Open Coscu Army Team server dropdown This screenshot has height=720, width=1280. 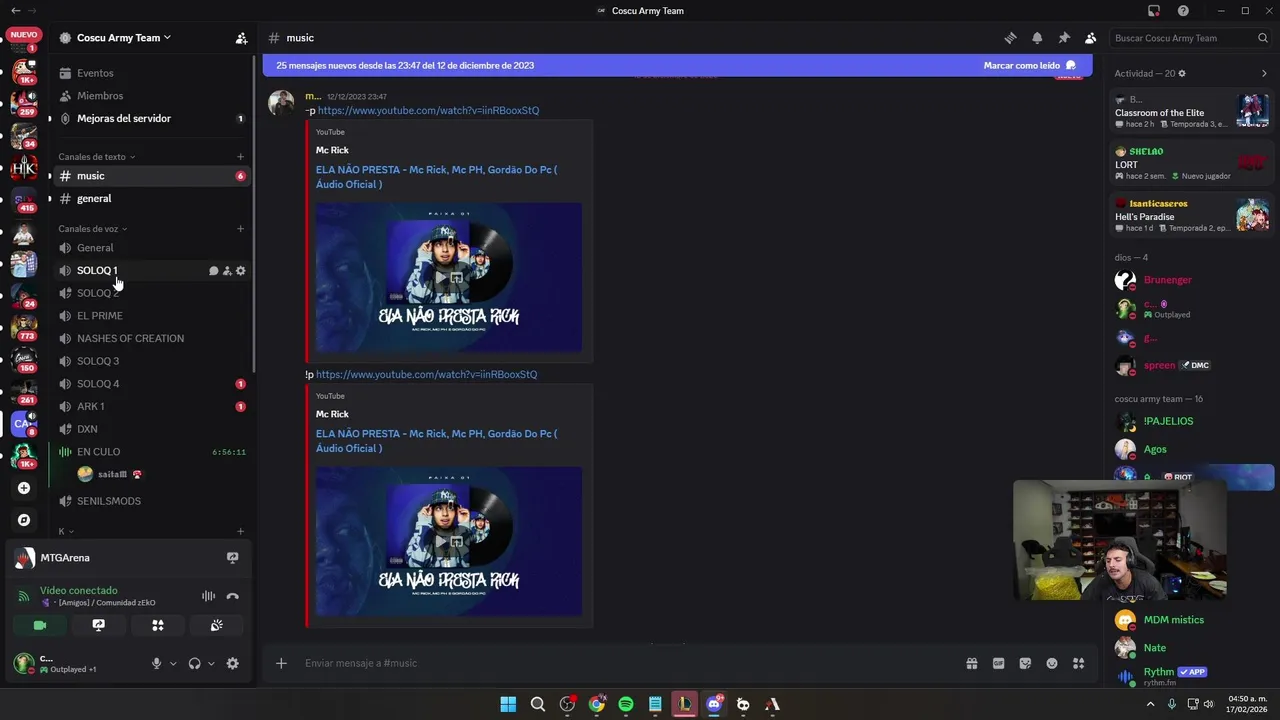tap(123, 38)
